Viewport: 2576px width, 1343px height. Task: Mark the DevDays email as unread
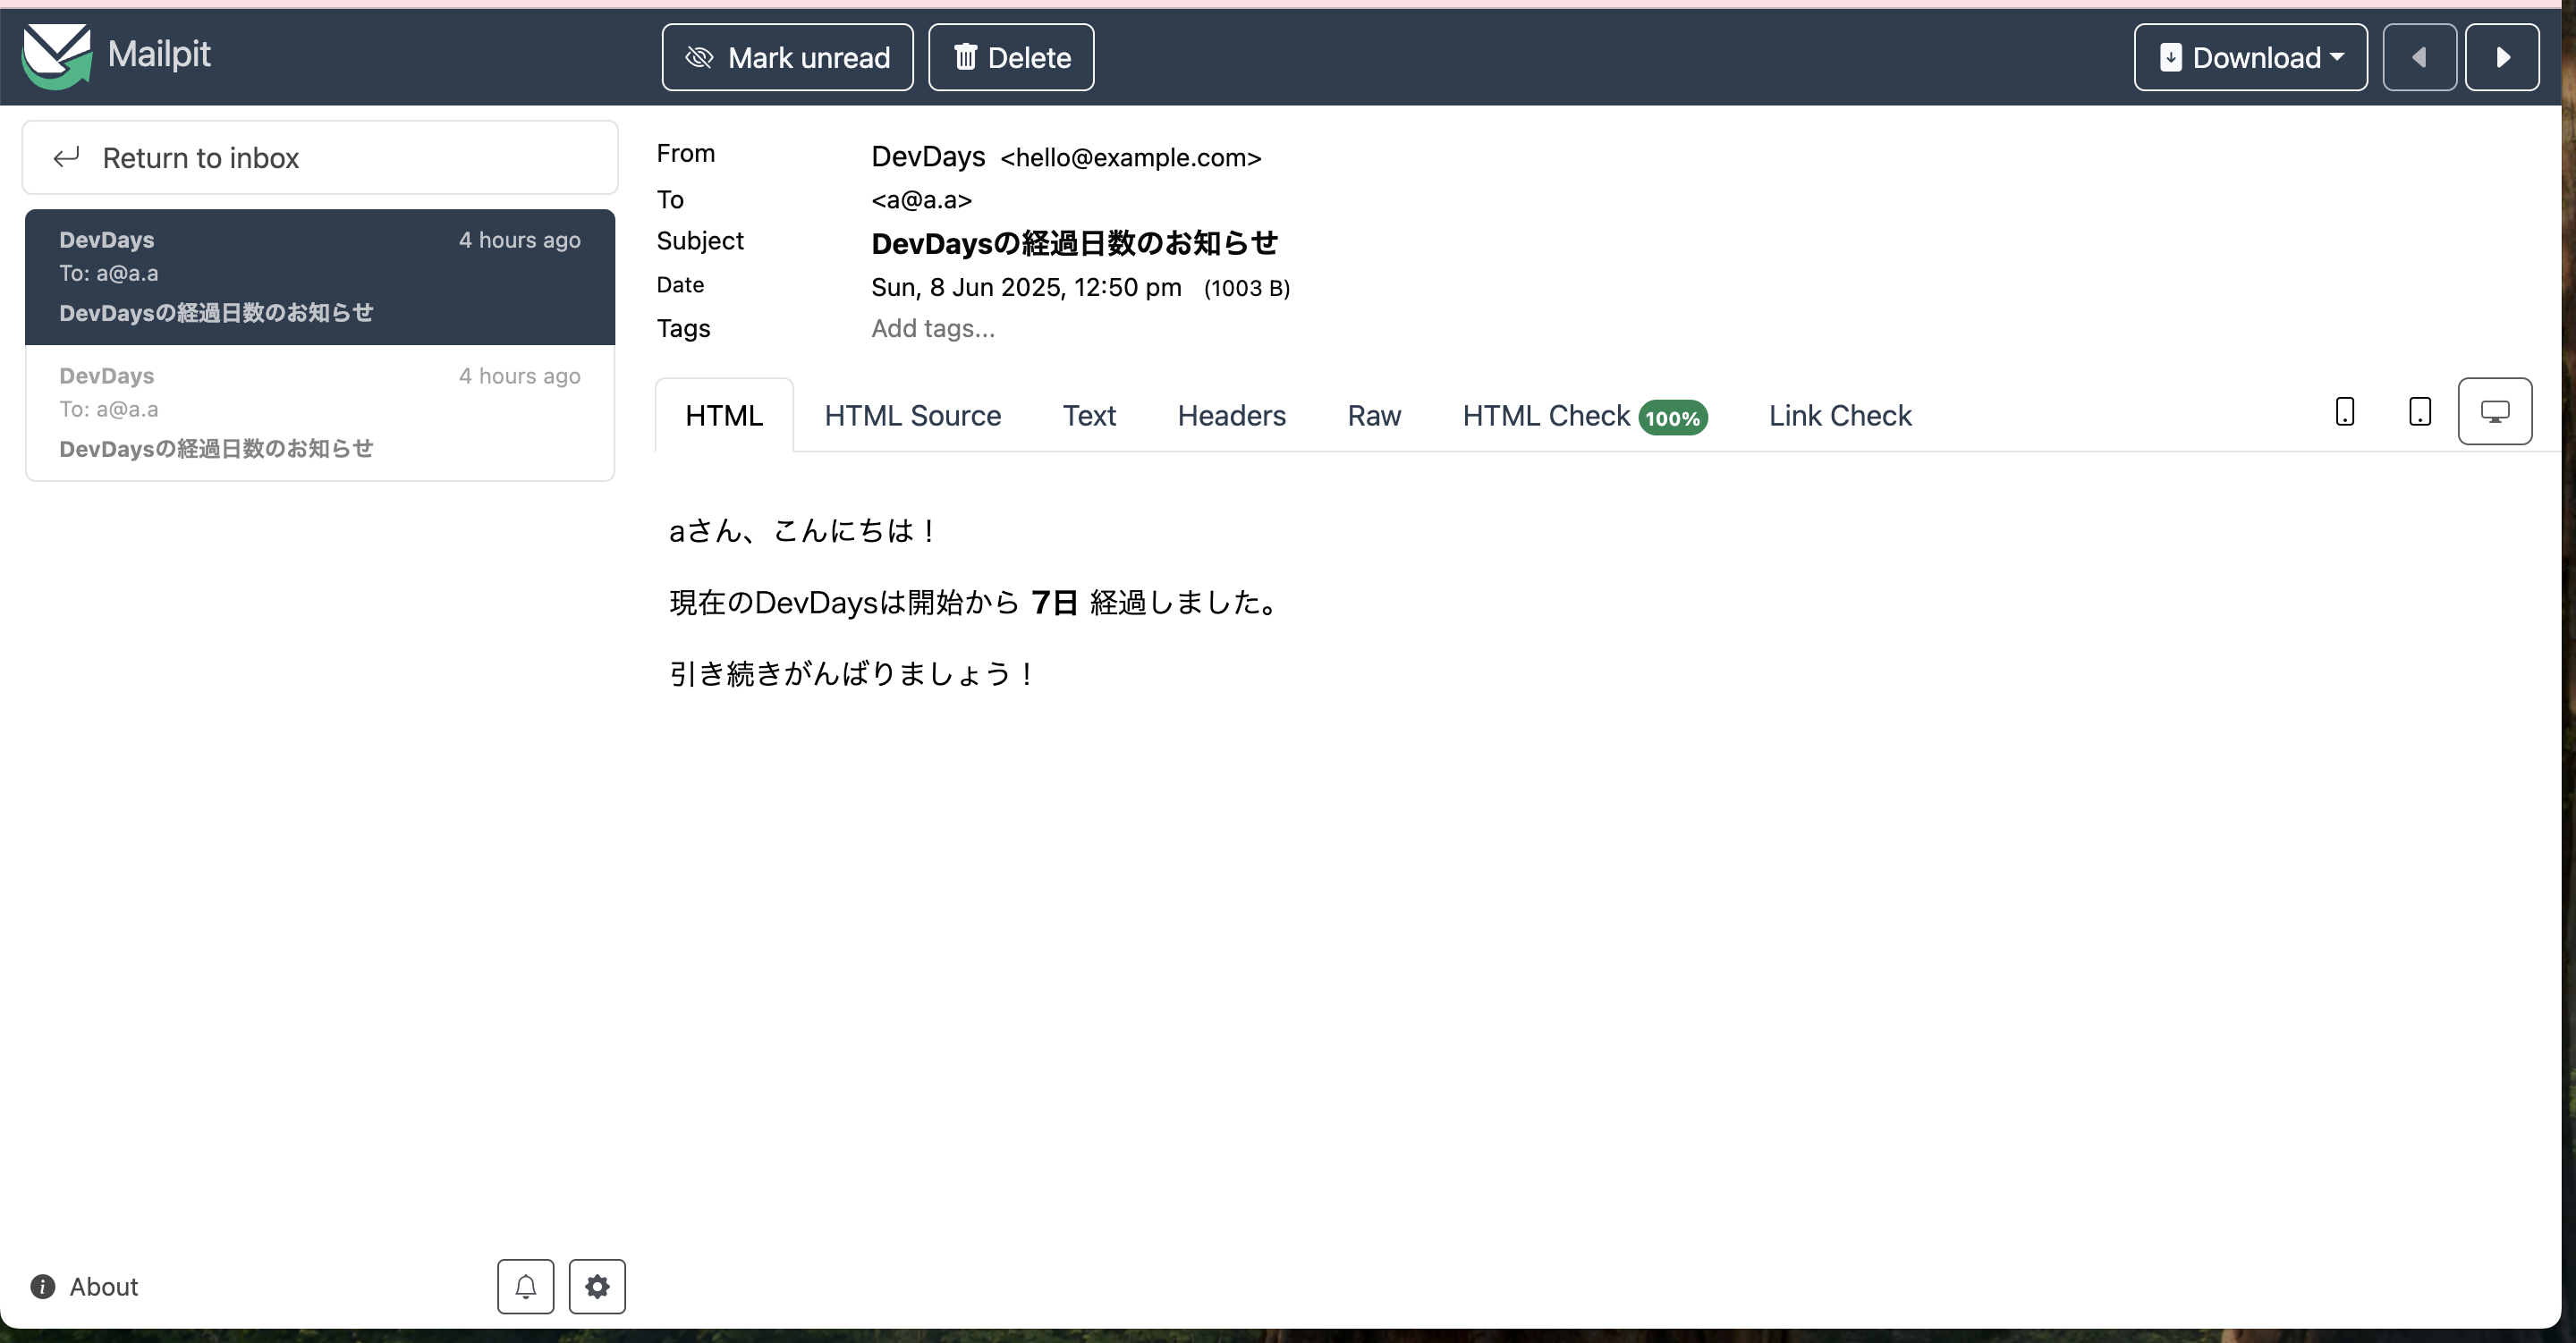click(x=786, y=57)
